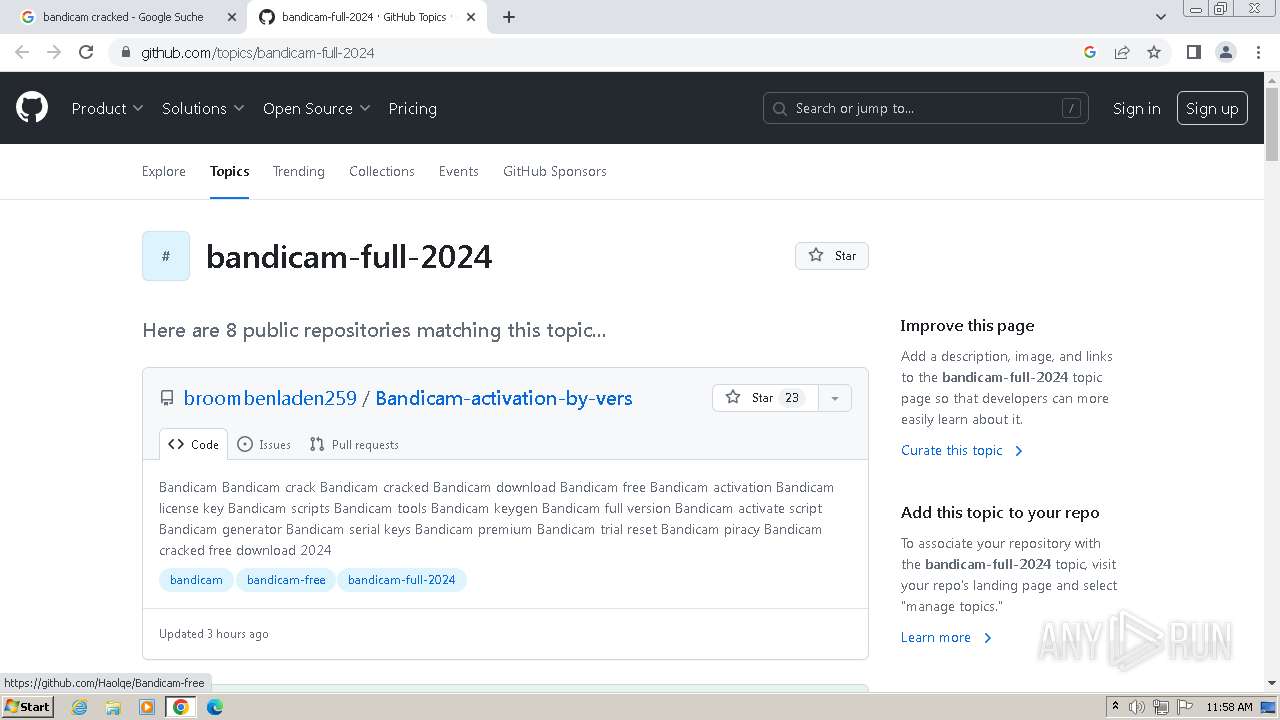Click the taskbar clock showing 11:58 AM

click(1229, 707)
